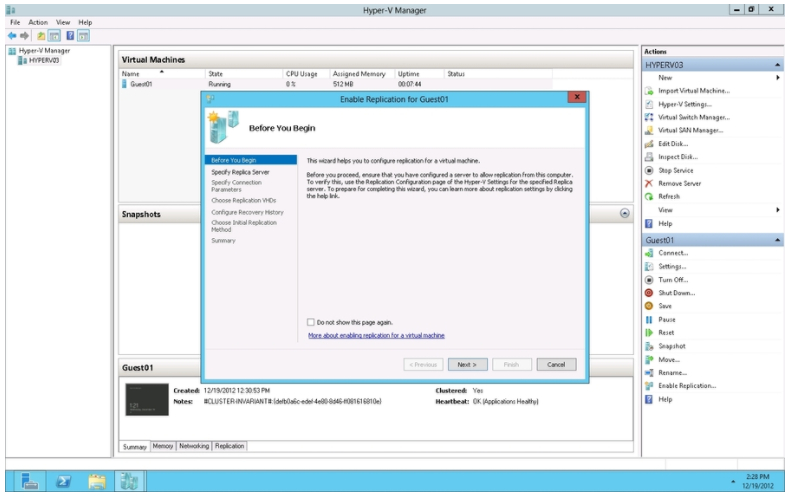
Task: Open File Explorer from taskbar
Action: tap(97, 481)
